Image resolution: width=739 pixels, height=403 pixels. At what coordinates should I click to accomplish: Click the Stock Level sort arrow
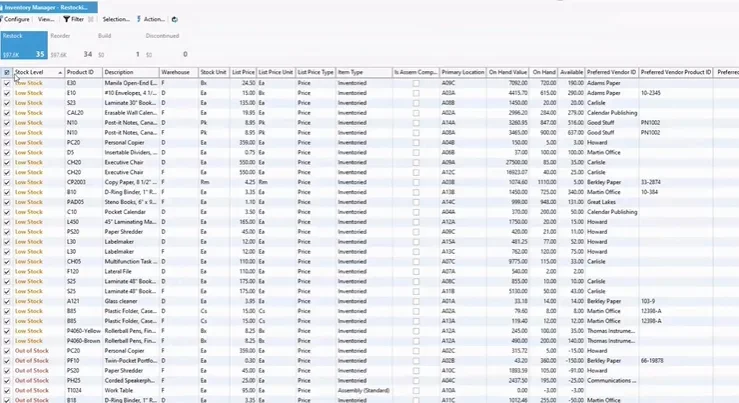point(60,73)
